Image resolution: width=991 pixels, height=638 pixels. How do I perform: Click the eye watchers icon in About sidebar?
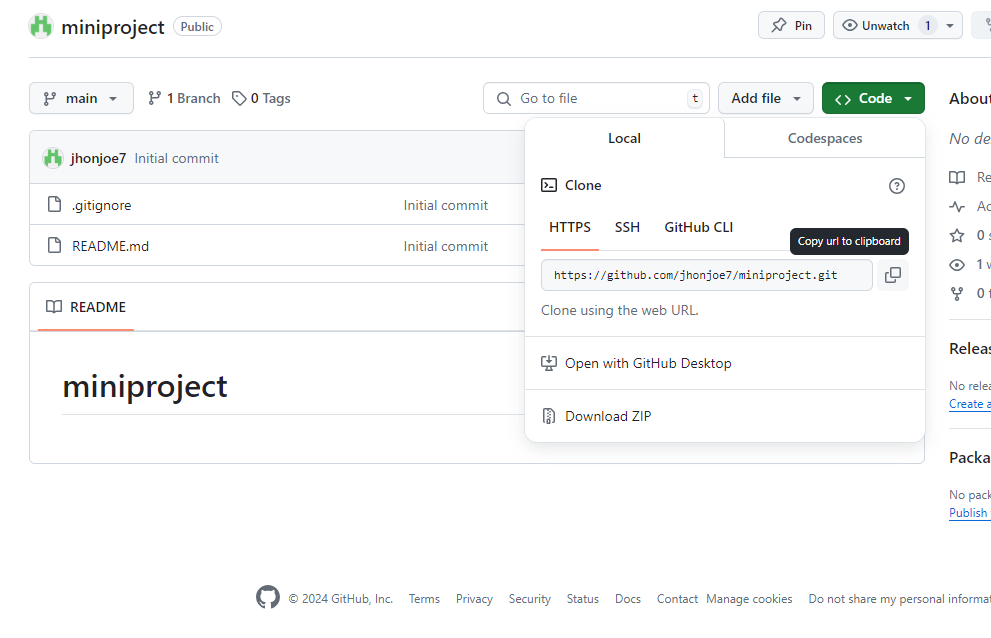point(957,265)
